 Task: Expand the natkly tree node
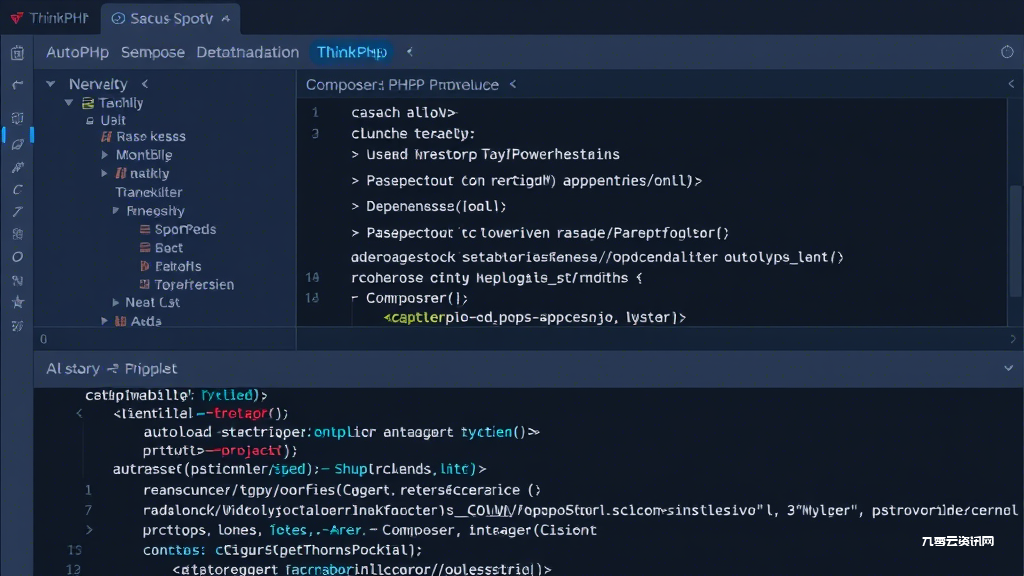[104, 174]
